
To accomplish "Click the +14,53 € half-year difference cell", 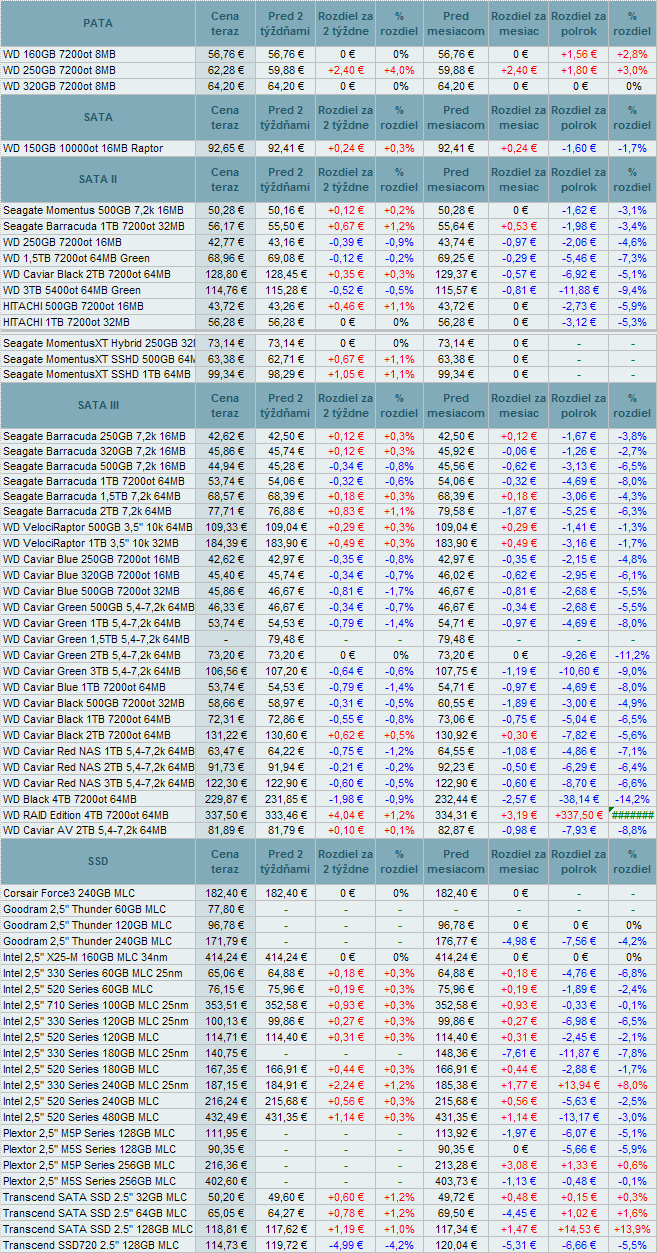I will [x=579, y=1228].
